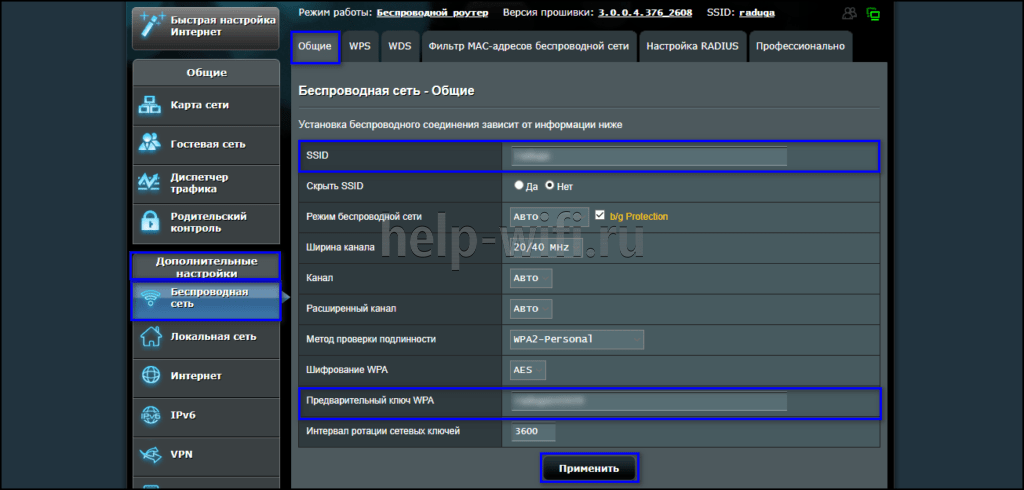Click the Применить (Apply) button
This screenshot has width=1024, height=490.
589,468
